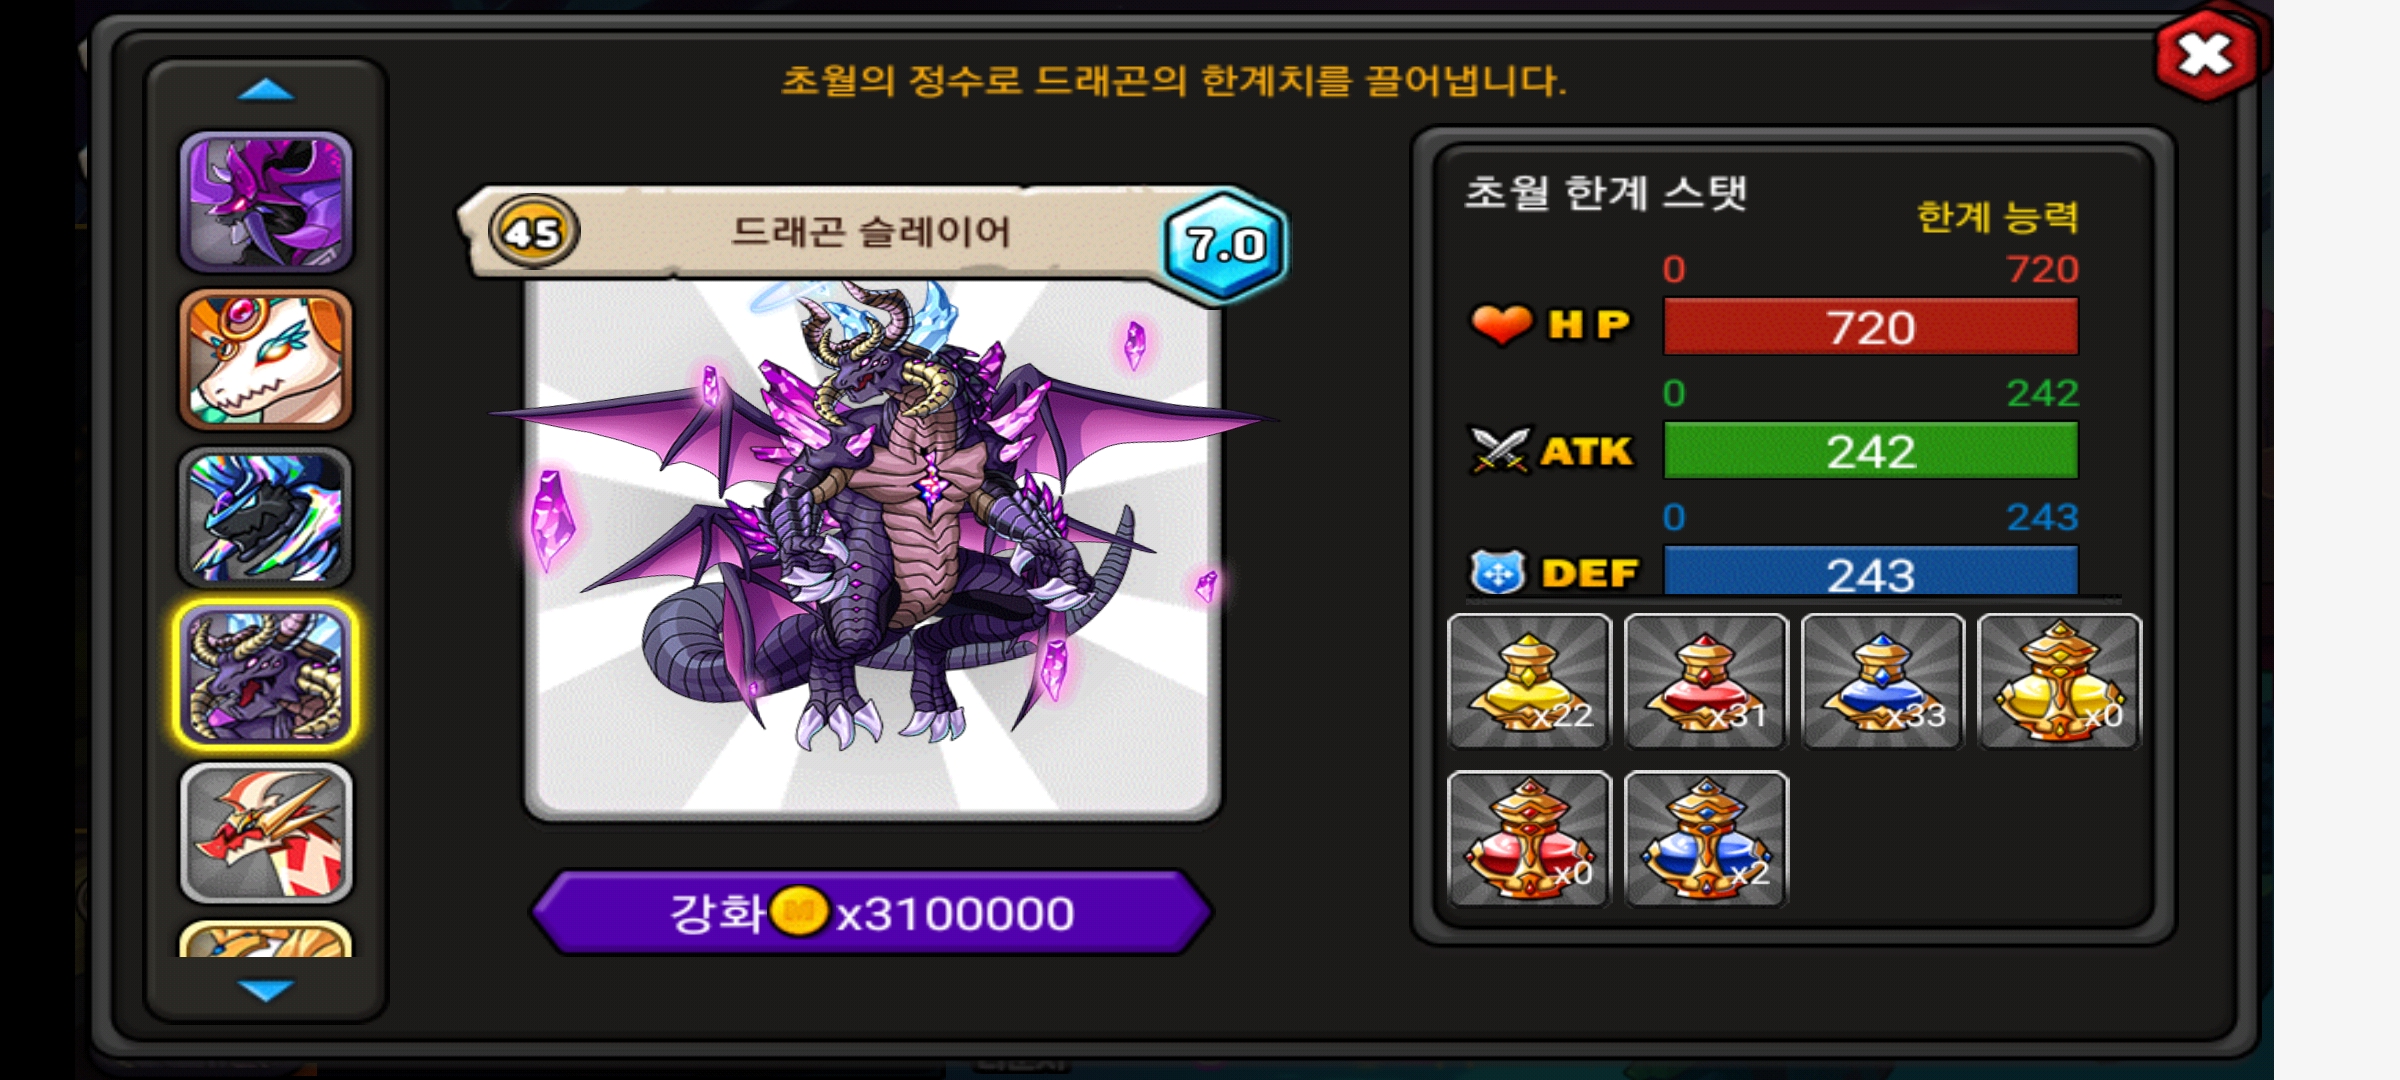Select the large golden yellow potion x0

[2060, 681]
